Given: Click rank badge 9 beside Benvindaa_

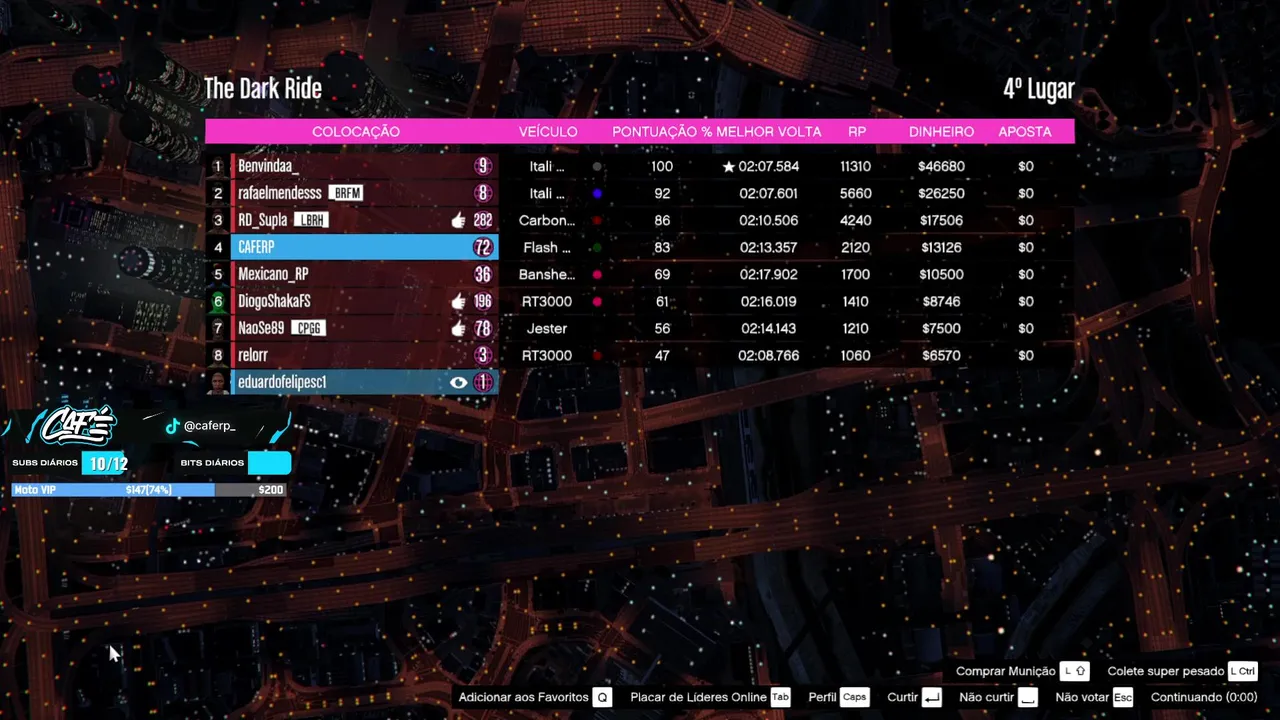Looking at the screenshot, I should tap(483, 166).
